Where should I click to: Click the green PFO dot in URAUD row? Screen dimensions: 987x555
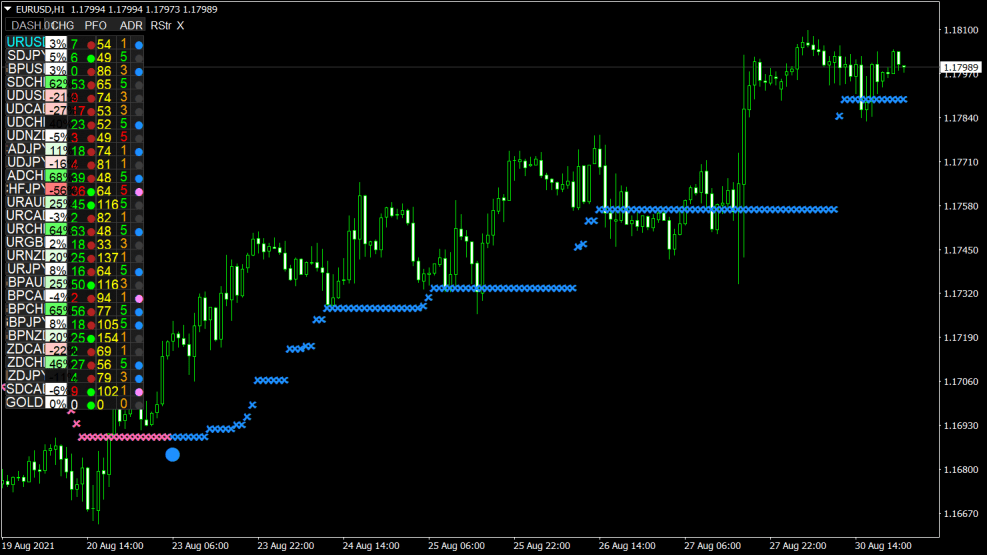(91, 205)
